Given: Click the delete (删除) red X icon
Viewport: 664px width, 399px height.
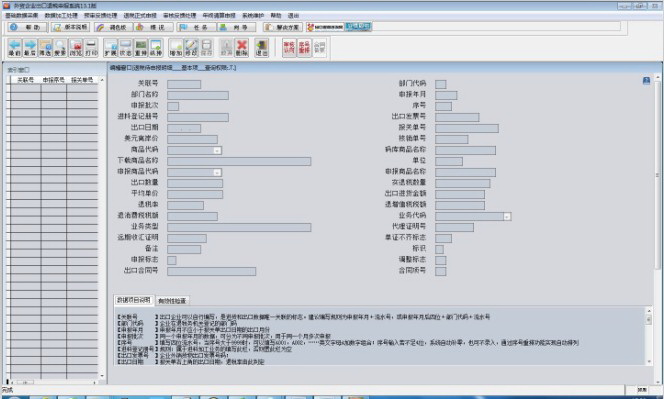Looking at the screenshot, I should coord(241,48).
